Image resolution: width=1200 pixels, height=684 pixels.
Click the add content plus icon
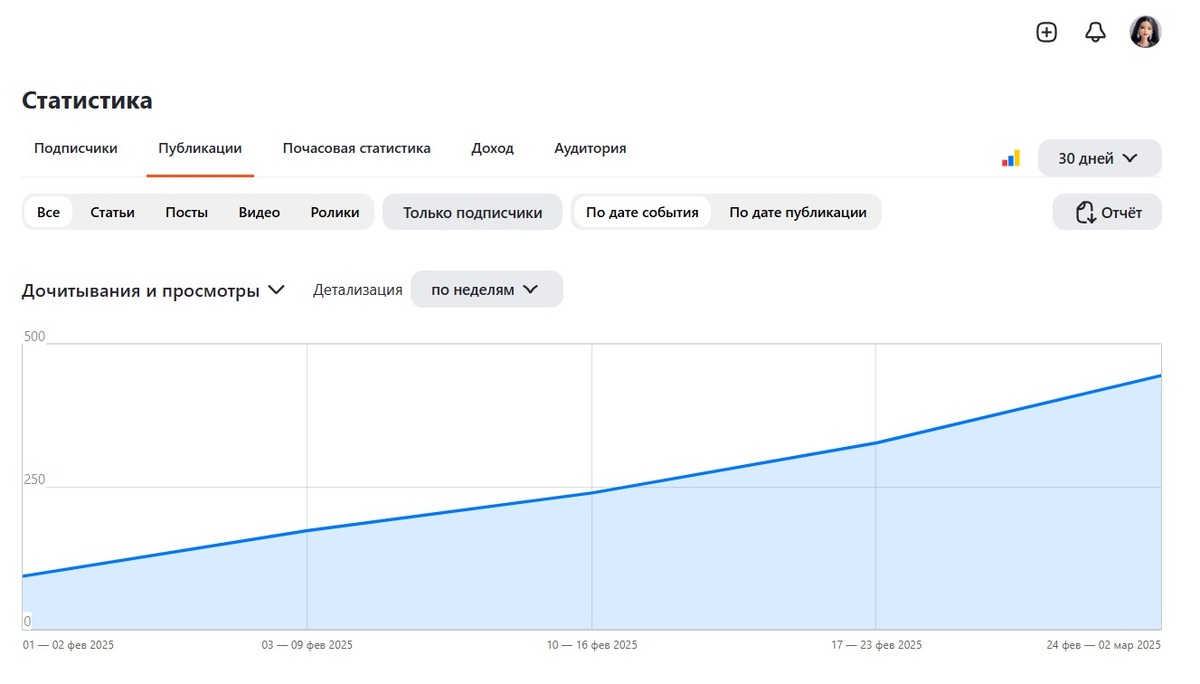click(1046, 32)
